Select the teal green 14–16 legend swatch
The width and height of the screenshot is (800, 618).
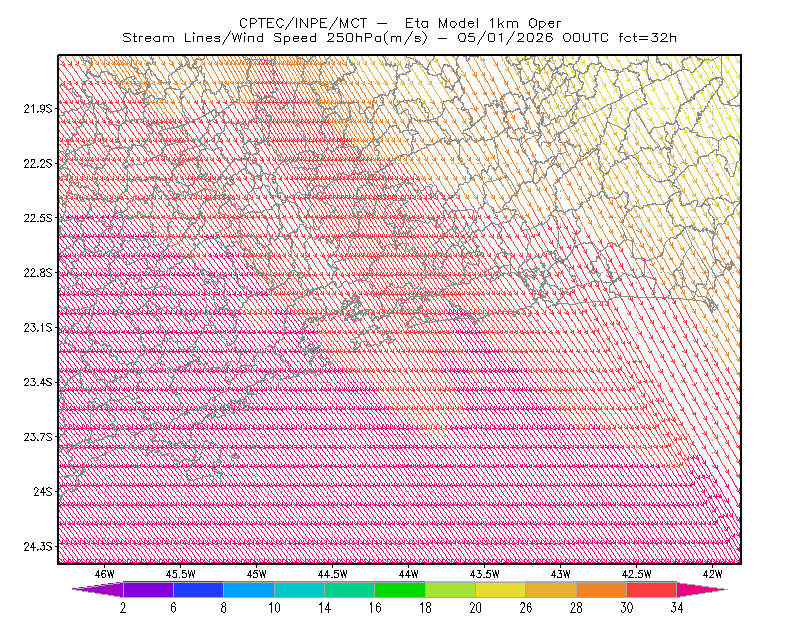349,589
